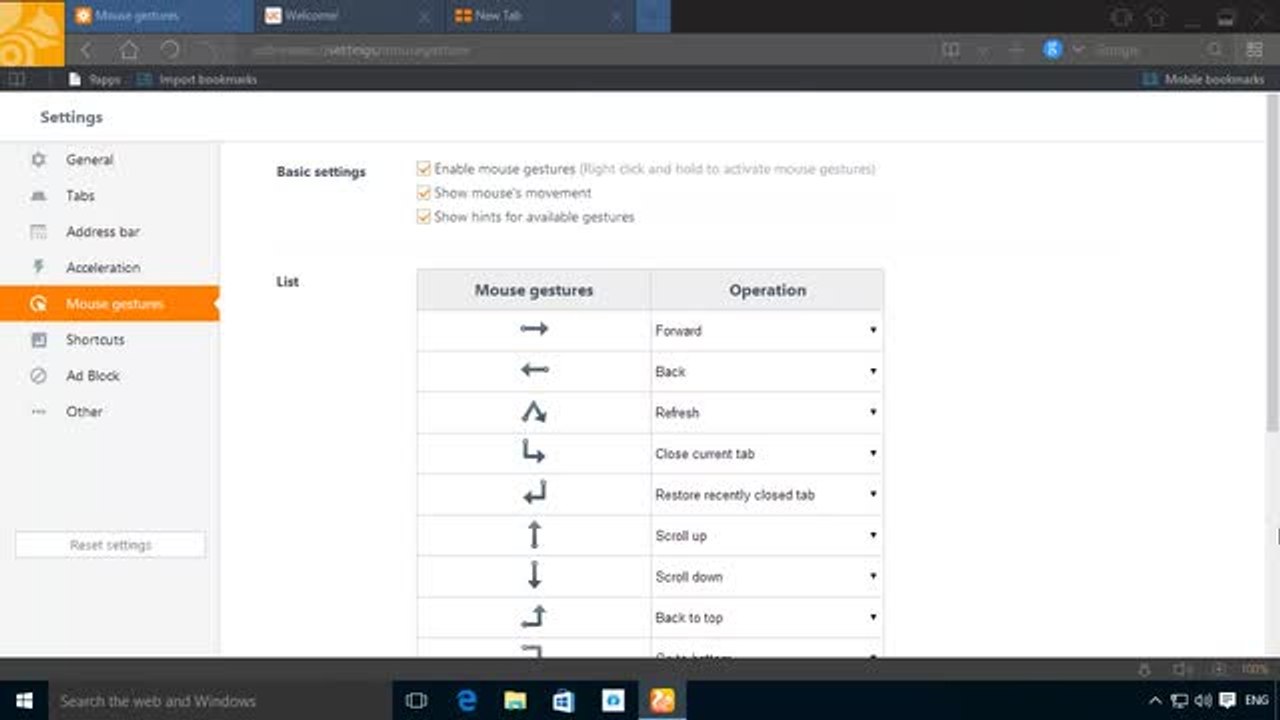Open the Windows Store taskbar icon
This screenshot has width=1280, height=720.
[564, 700]
